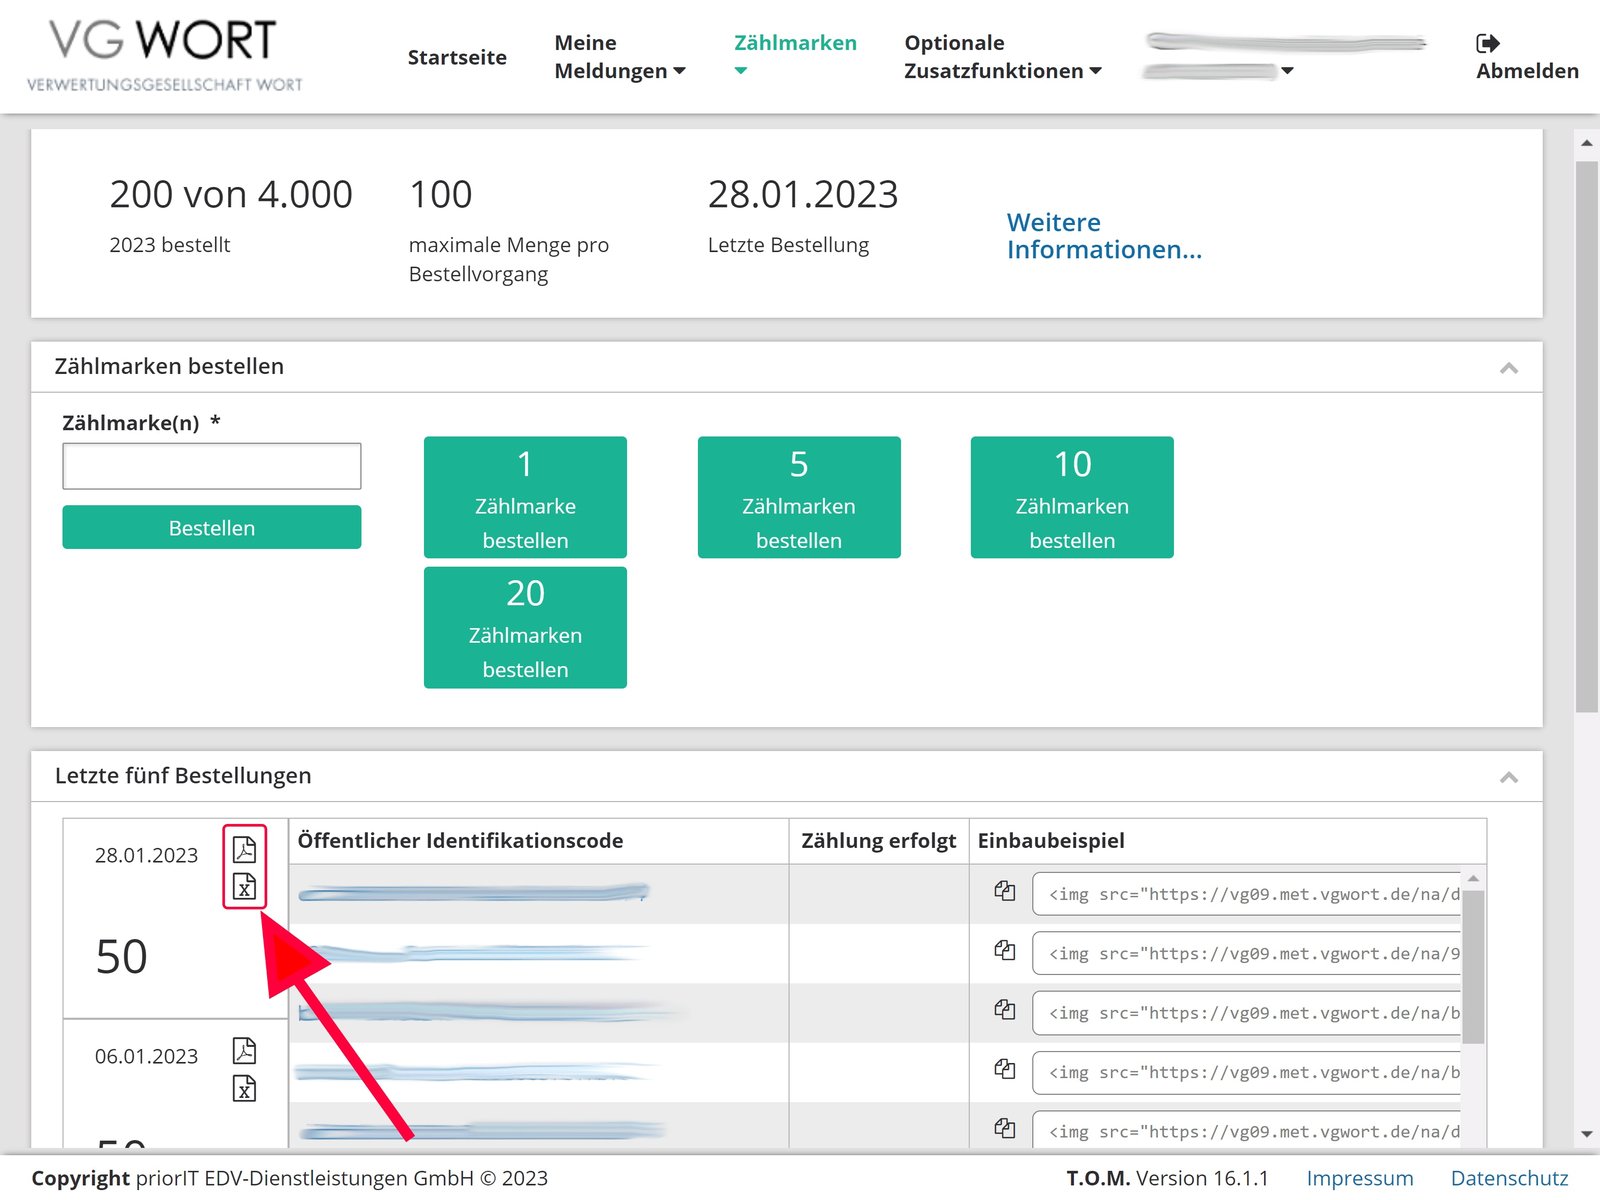Copy the third Einbaubeispiel code snippet
The height and width of the screenshot is (1200, 1600).
point(1005,1010)
